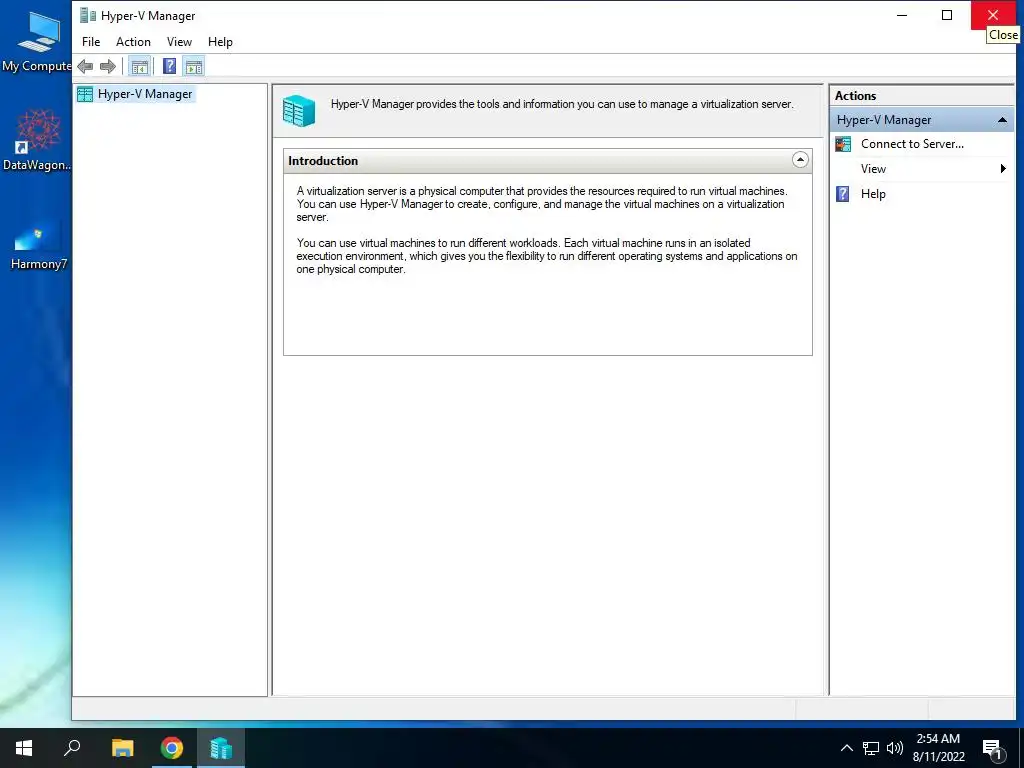Collapse the Introduction section
The image size is (1024, 768).
[x=800, y=160]
